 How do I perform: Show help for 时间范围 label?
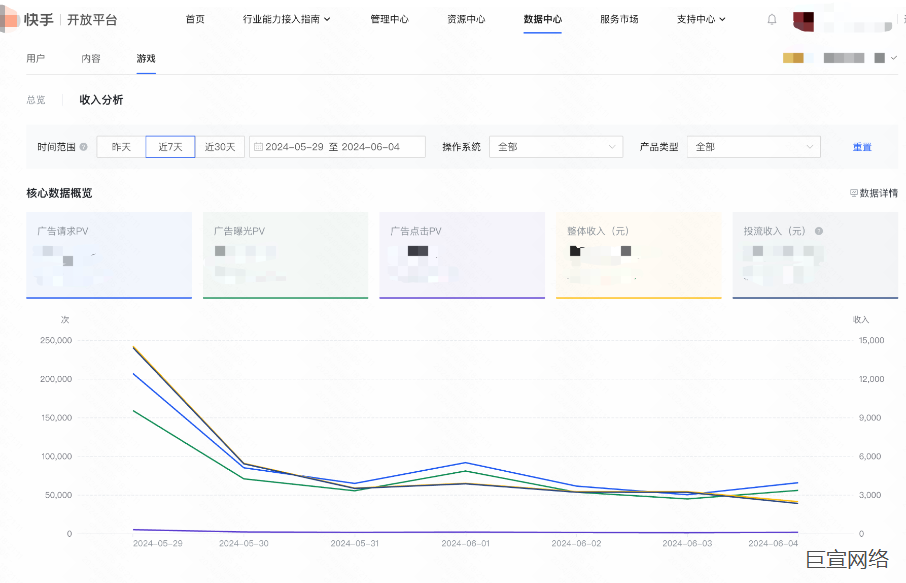tap(83, 147)
